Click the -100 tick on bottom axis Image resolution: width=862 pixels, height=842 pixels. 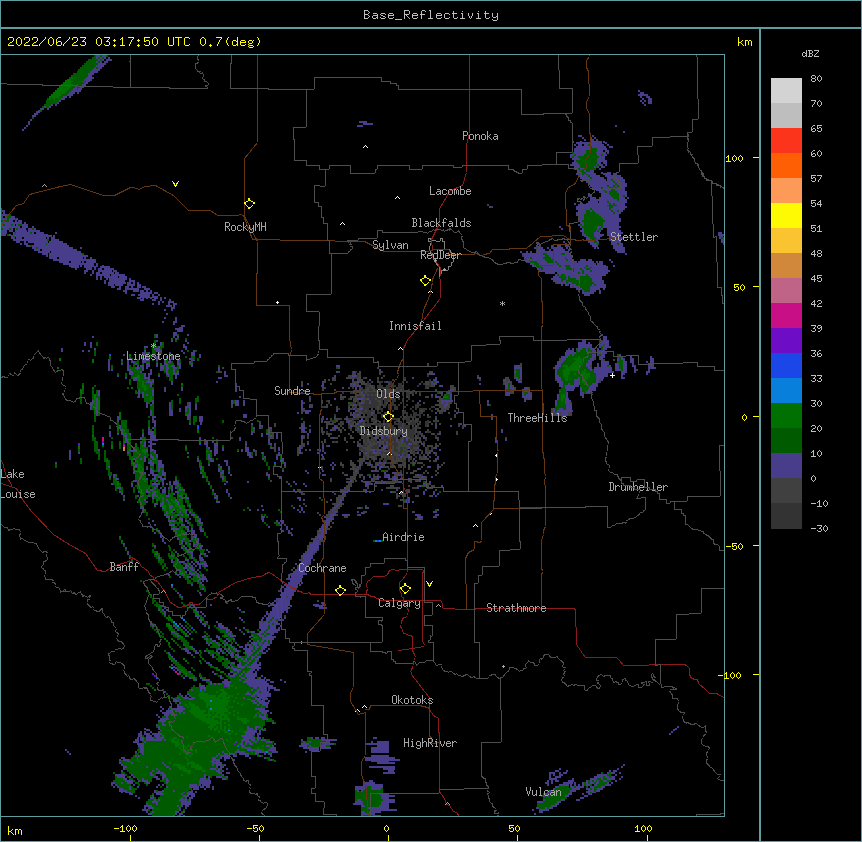[x=125, y=828]
